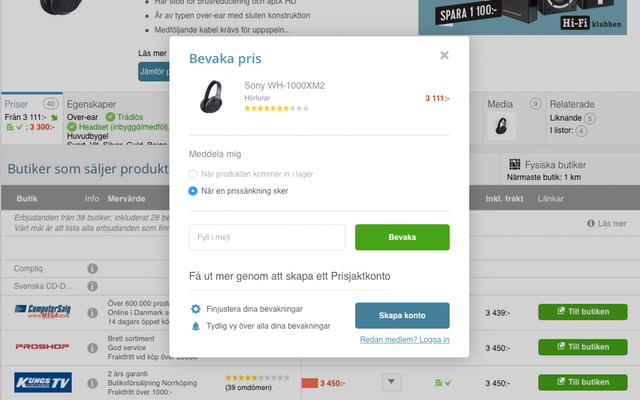
Task: Click the 'Läs mer' info icon at right
Action: coord(591,223)
